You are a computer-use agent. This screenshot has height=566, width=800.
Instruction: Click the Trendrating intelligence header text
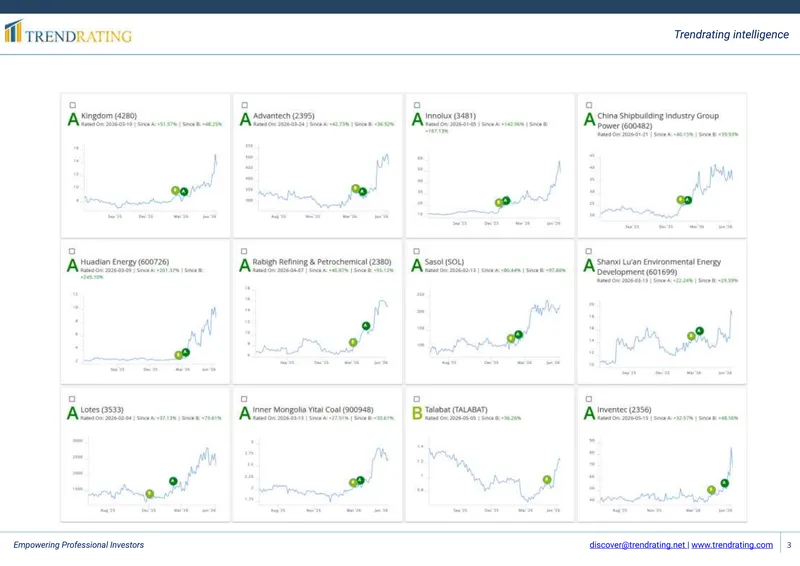click(731, 35)
